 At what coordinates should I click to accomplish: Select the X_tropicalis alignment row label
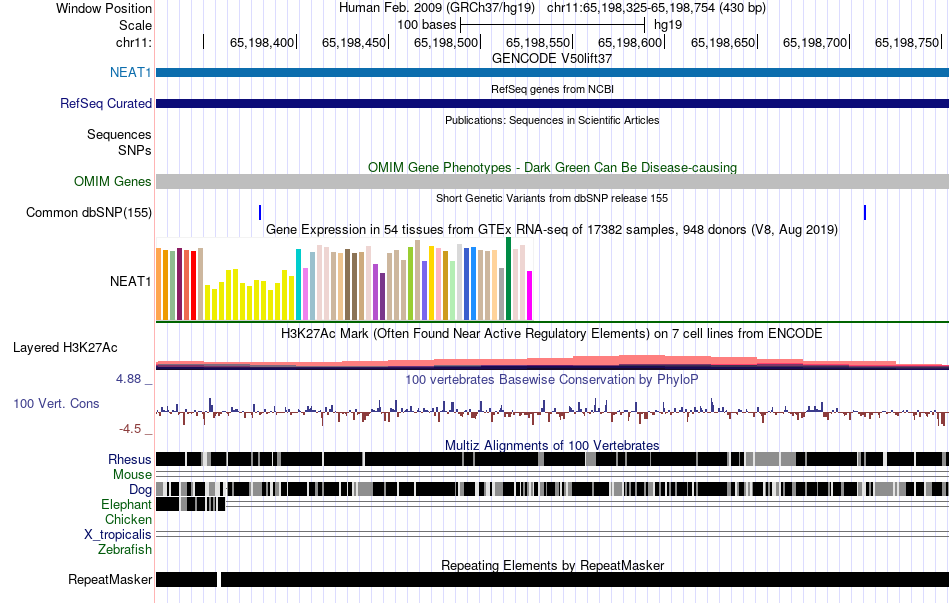118,535
